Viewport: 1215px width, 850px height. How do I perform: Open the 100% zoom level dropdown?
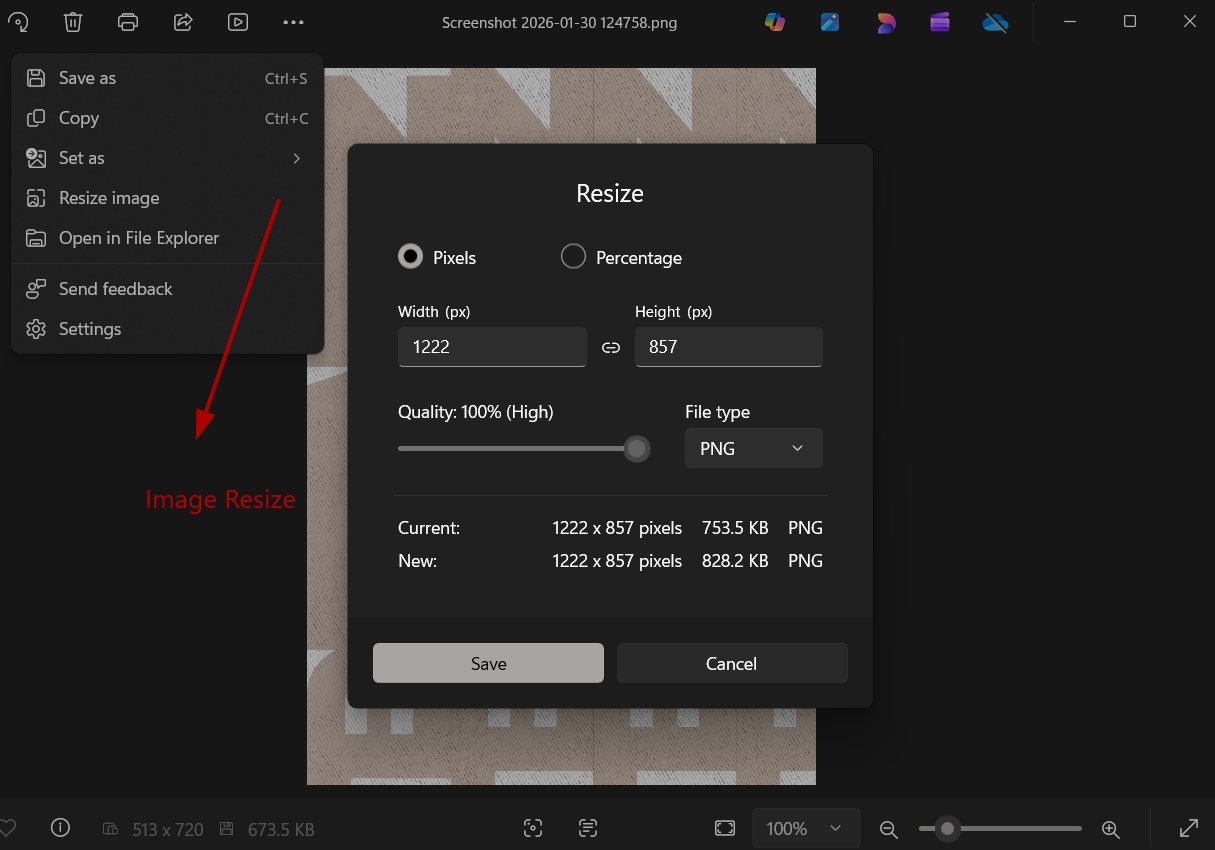[806, 828]
